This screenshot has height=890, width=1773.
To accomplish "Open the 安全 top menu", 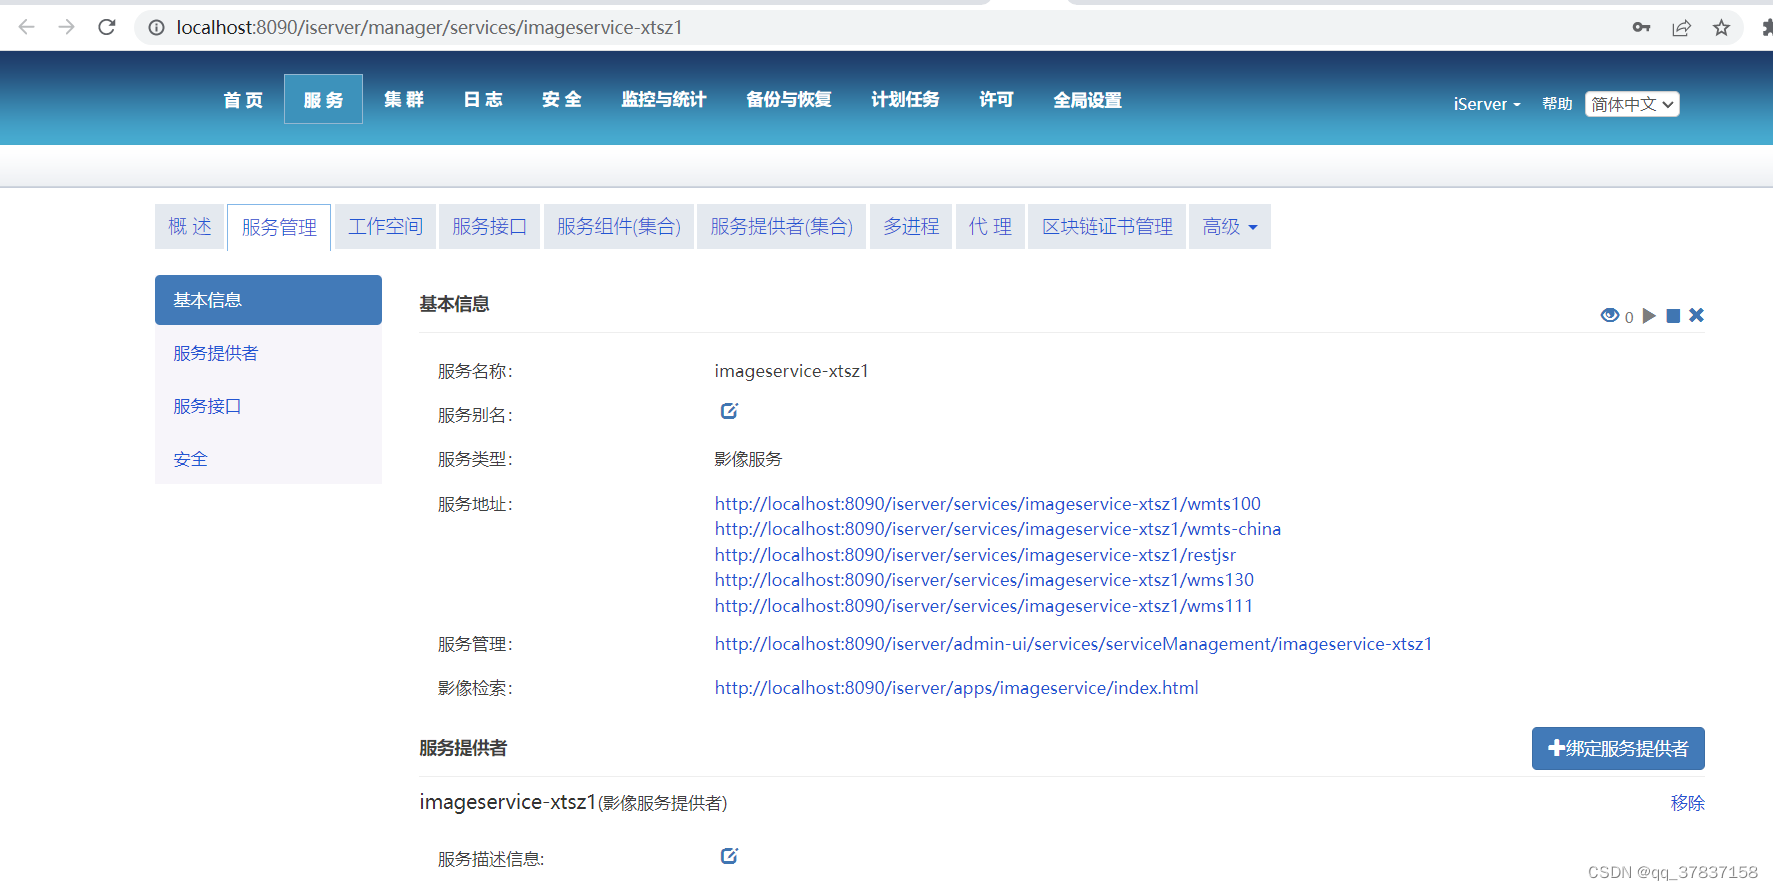I will click(x=562, y=99).
